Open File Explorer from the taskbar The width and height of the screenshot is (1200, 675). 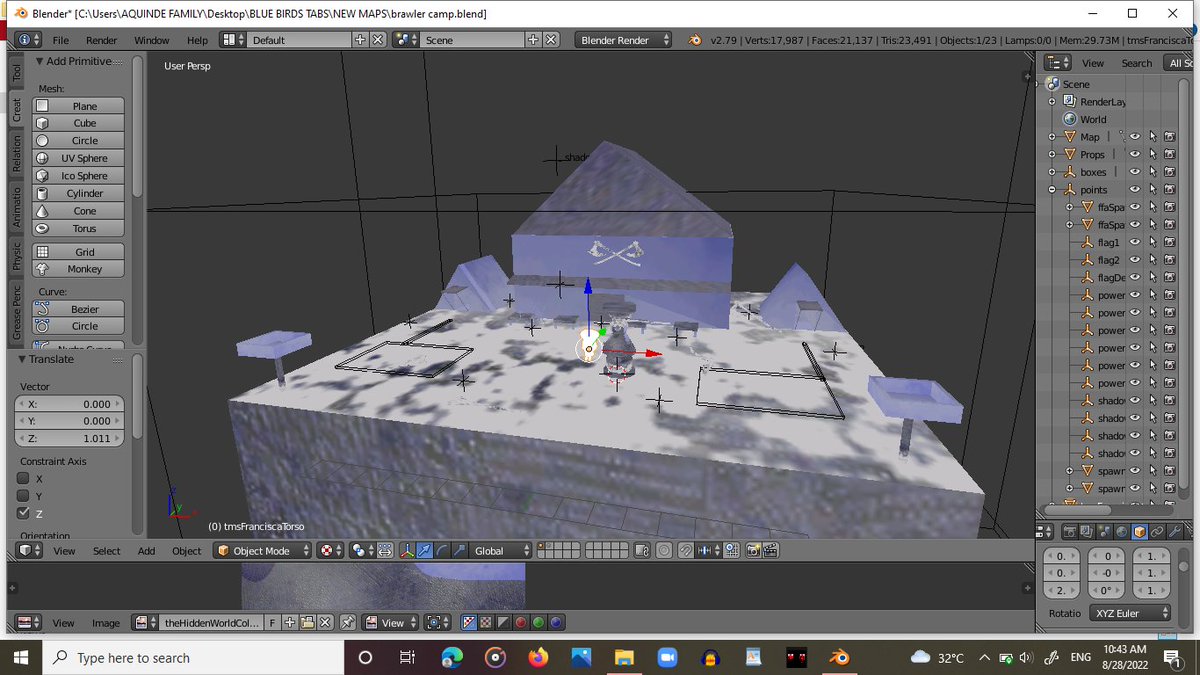coord(625,657)
